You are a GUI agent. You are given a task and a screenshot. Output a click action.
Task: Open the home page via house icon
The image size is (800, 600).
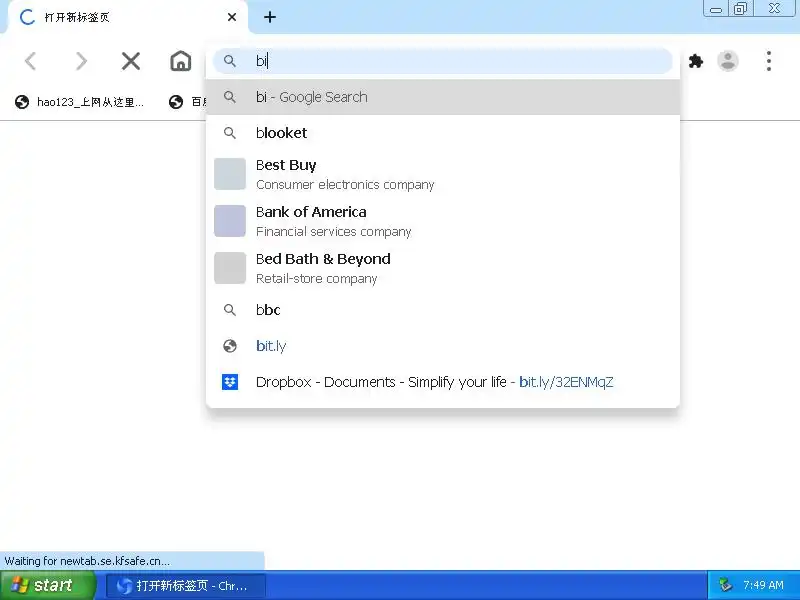click(181, 61)
